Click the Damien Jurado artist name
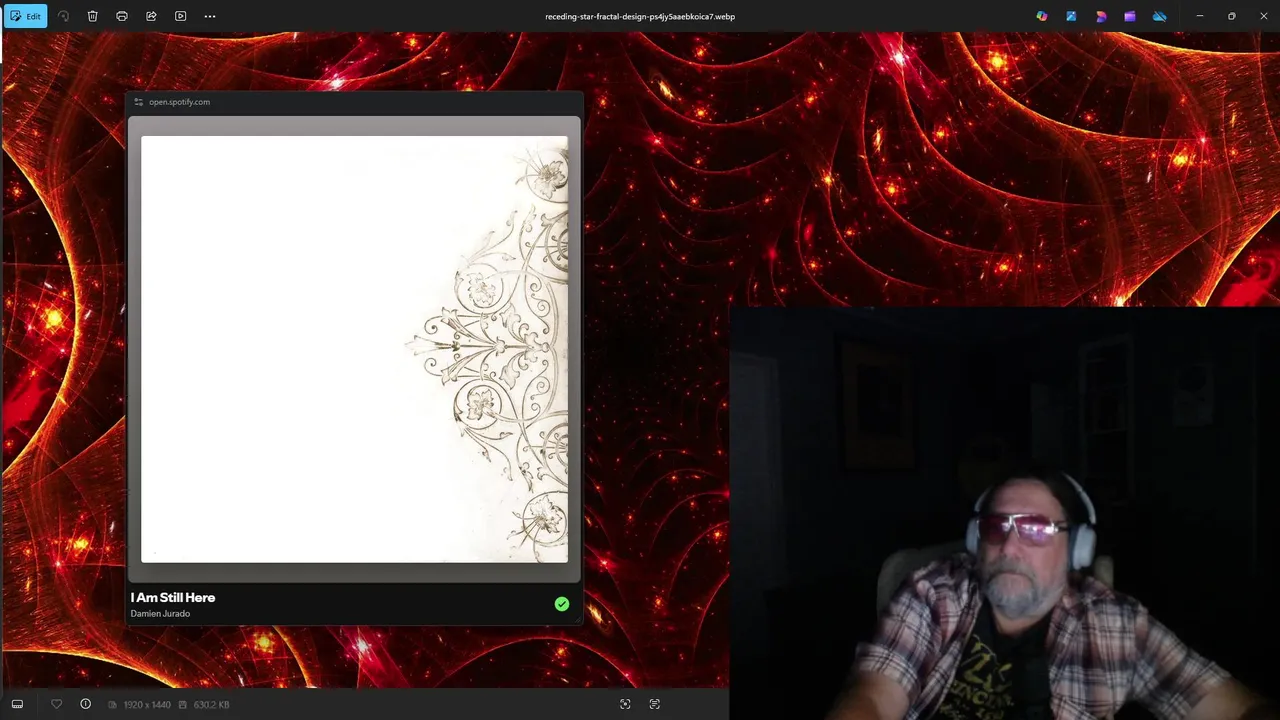This screenshot has height=720, width=1280. point(160,613)
